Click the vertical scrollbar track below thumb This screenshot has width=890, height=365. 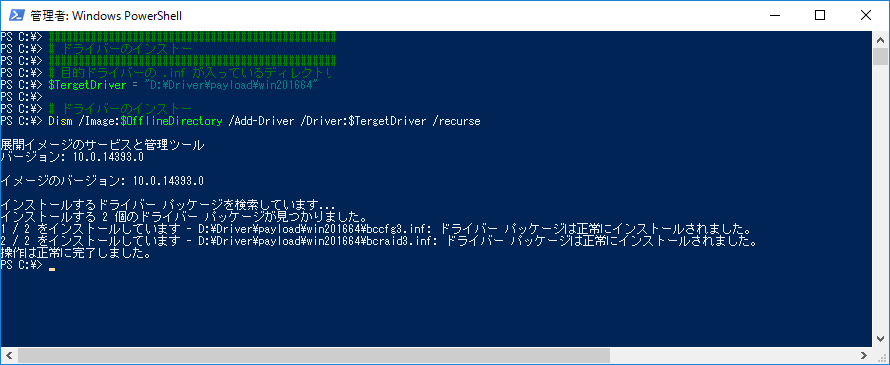880,199
